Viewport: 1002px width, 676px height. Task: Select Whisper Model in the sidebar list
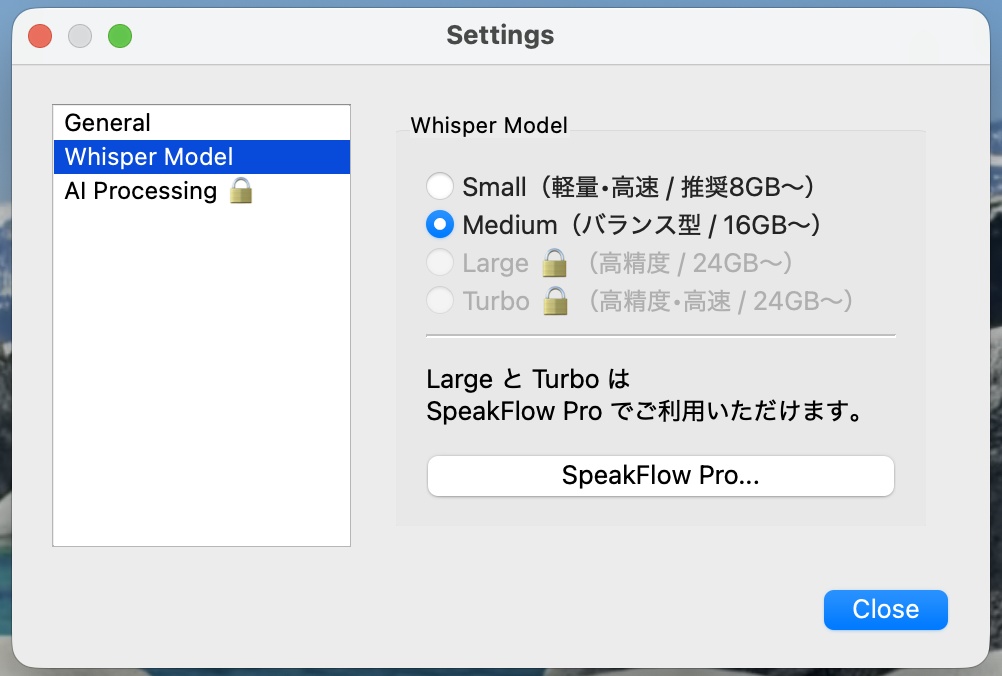[201, 157]
